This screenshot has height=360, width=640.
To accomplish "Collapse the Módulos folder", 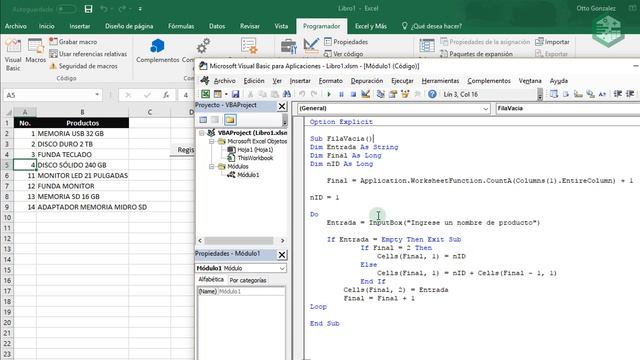I will pos(211,167).
